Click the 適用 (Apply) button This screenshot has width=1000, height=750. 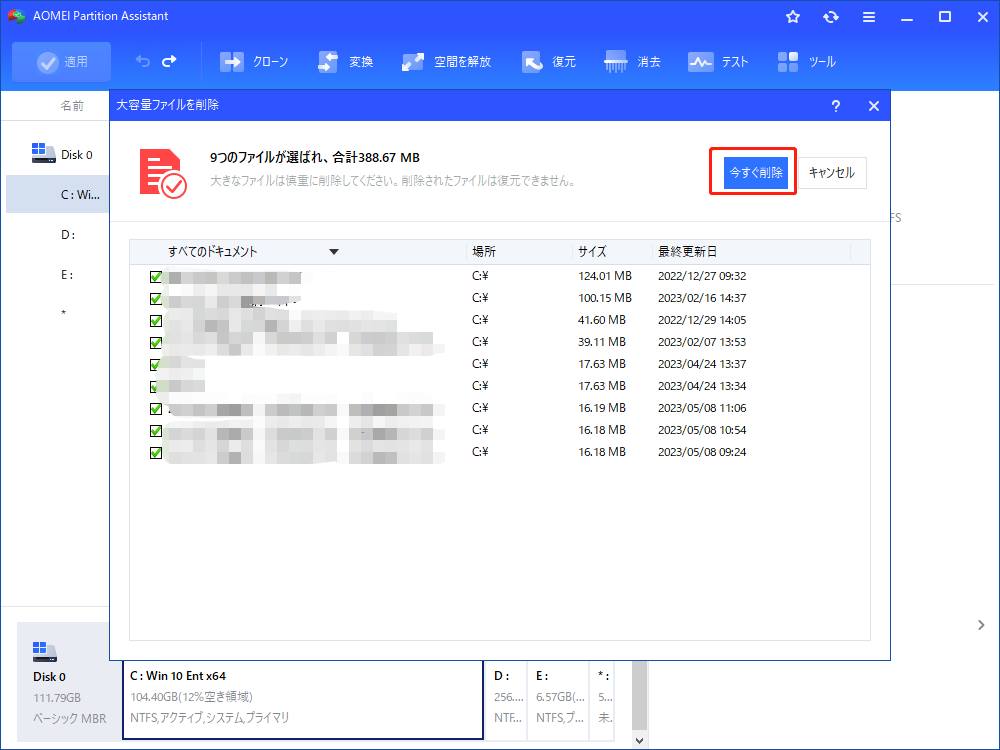coord(62,62)
